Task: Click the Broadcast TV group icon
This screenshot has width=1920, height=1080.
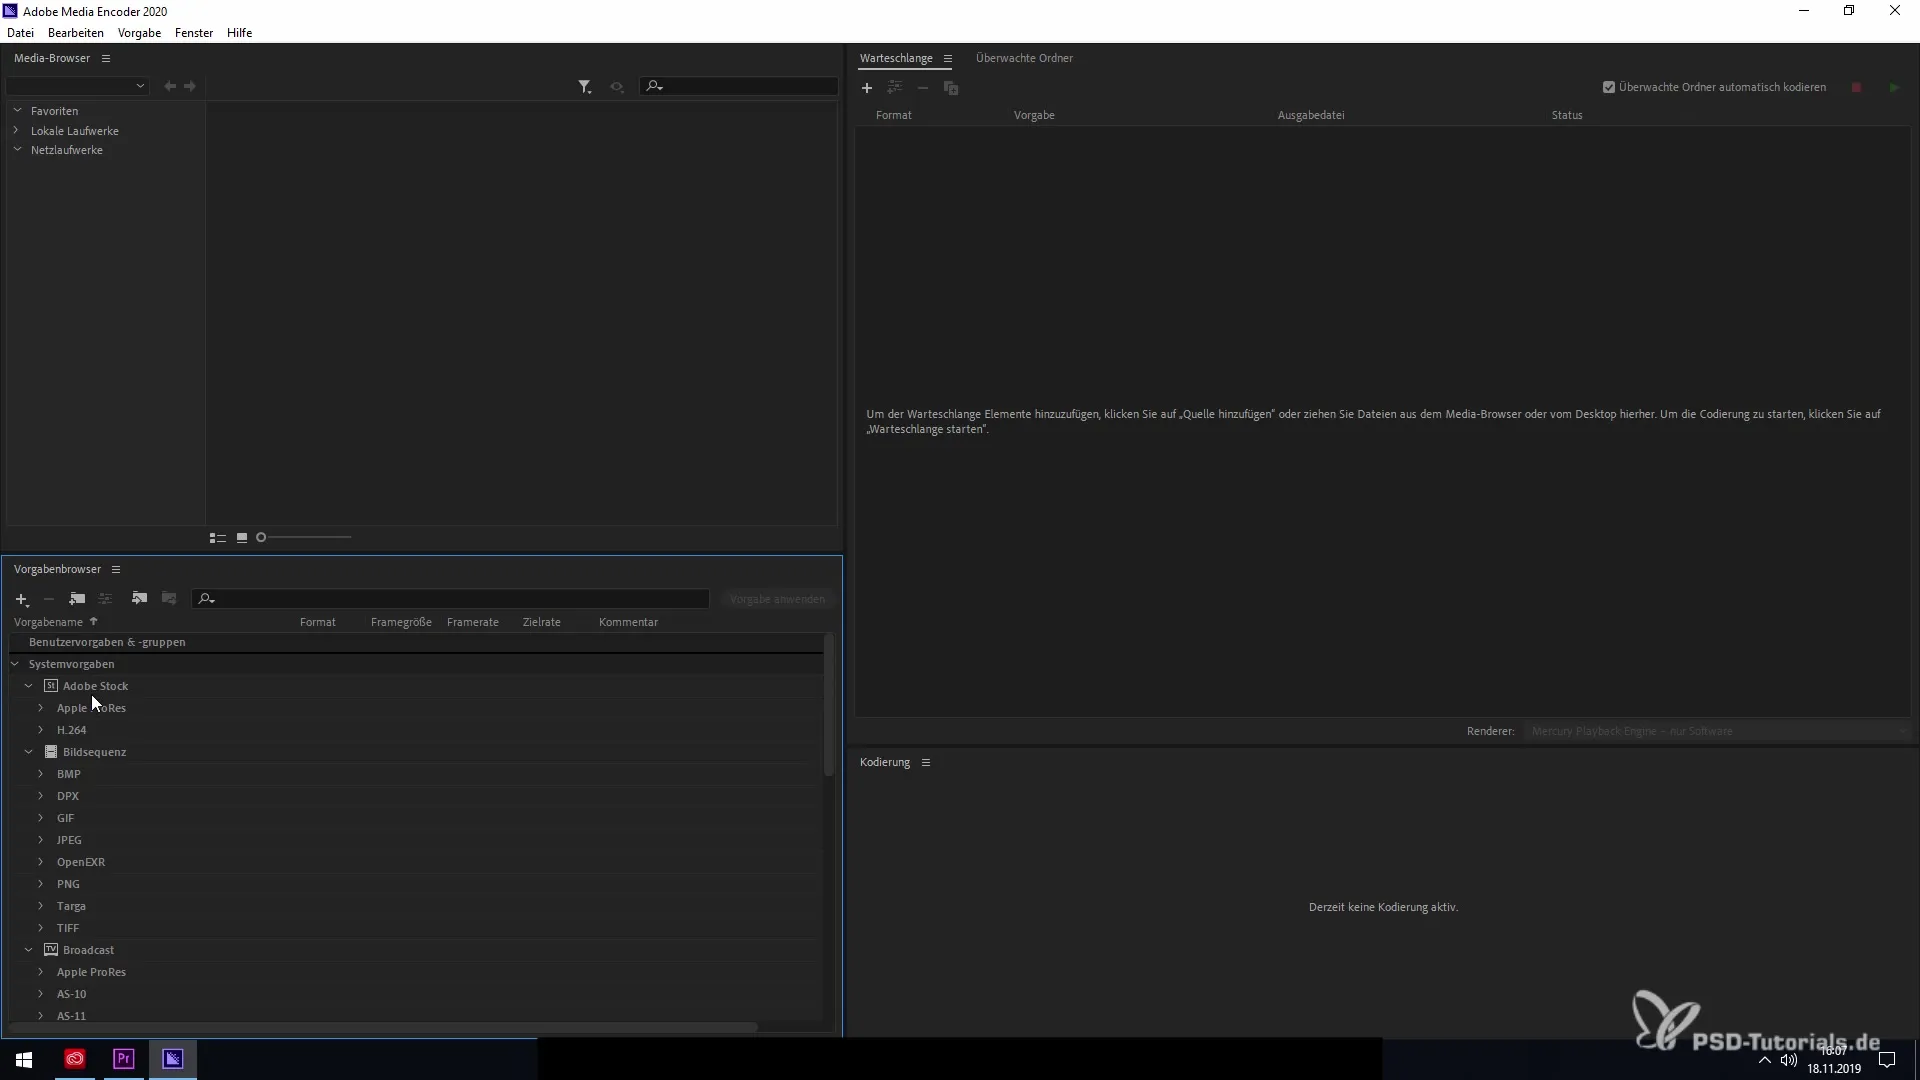Action: [51, 950]
